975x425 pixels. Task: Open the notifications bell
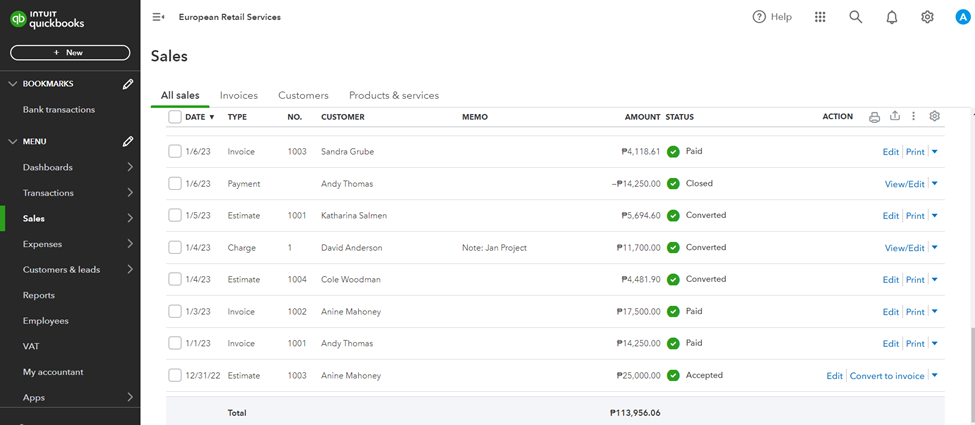pyautogui.click(x=892, y=17)
